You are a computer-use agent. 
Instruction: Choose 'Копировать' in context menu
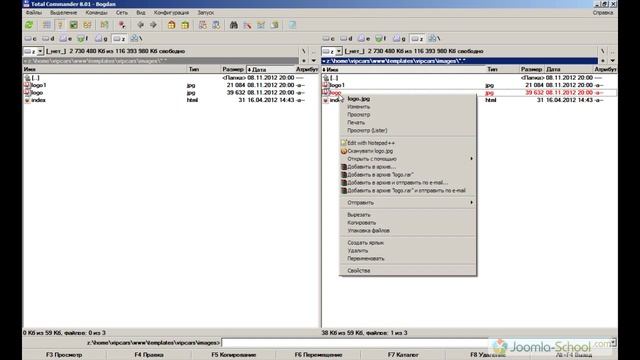pos(408,222)
